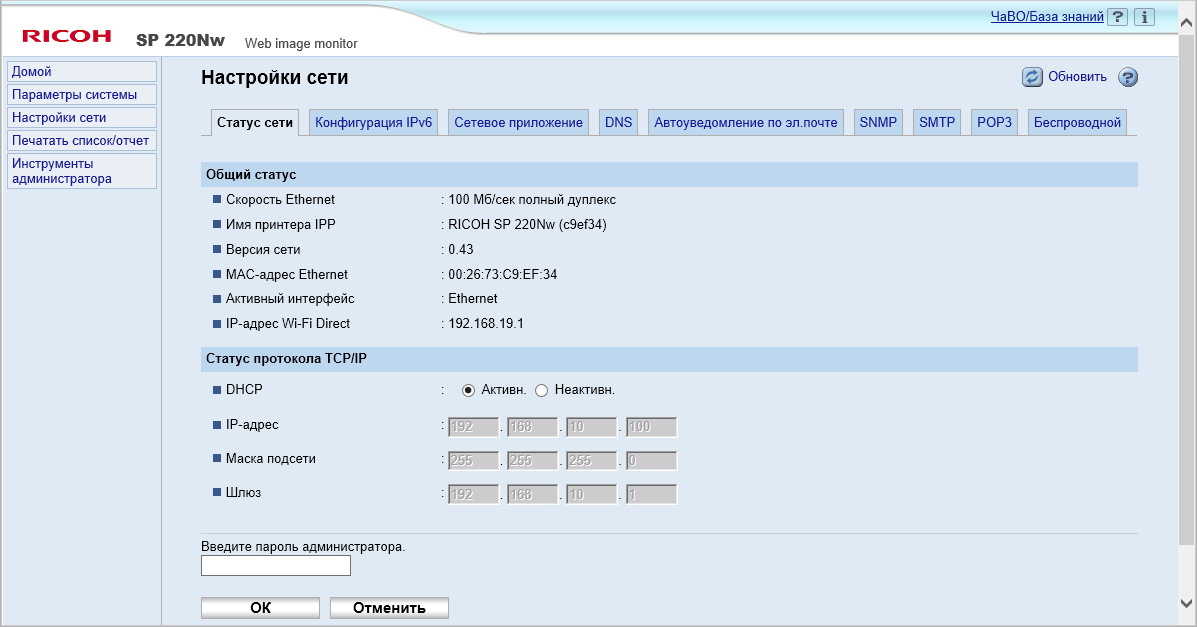Click the third Шлюз octet field 10
1197x627 pixels.
[592, 494]
